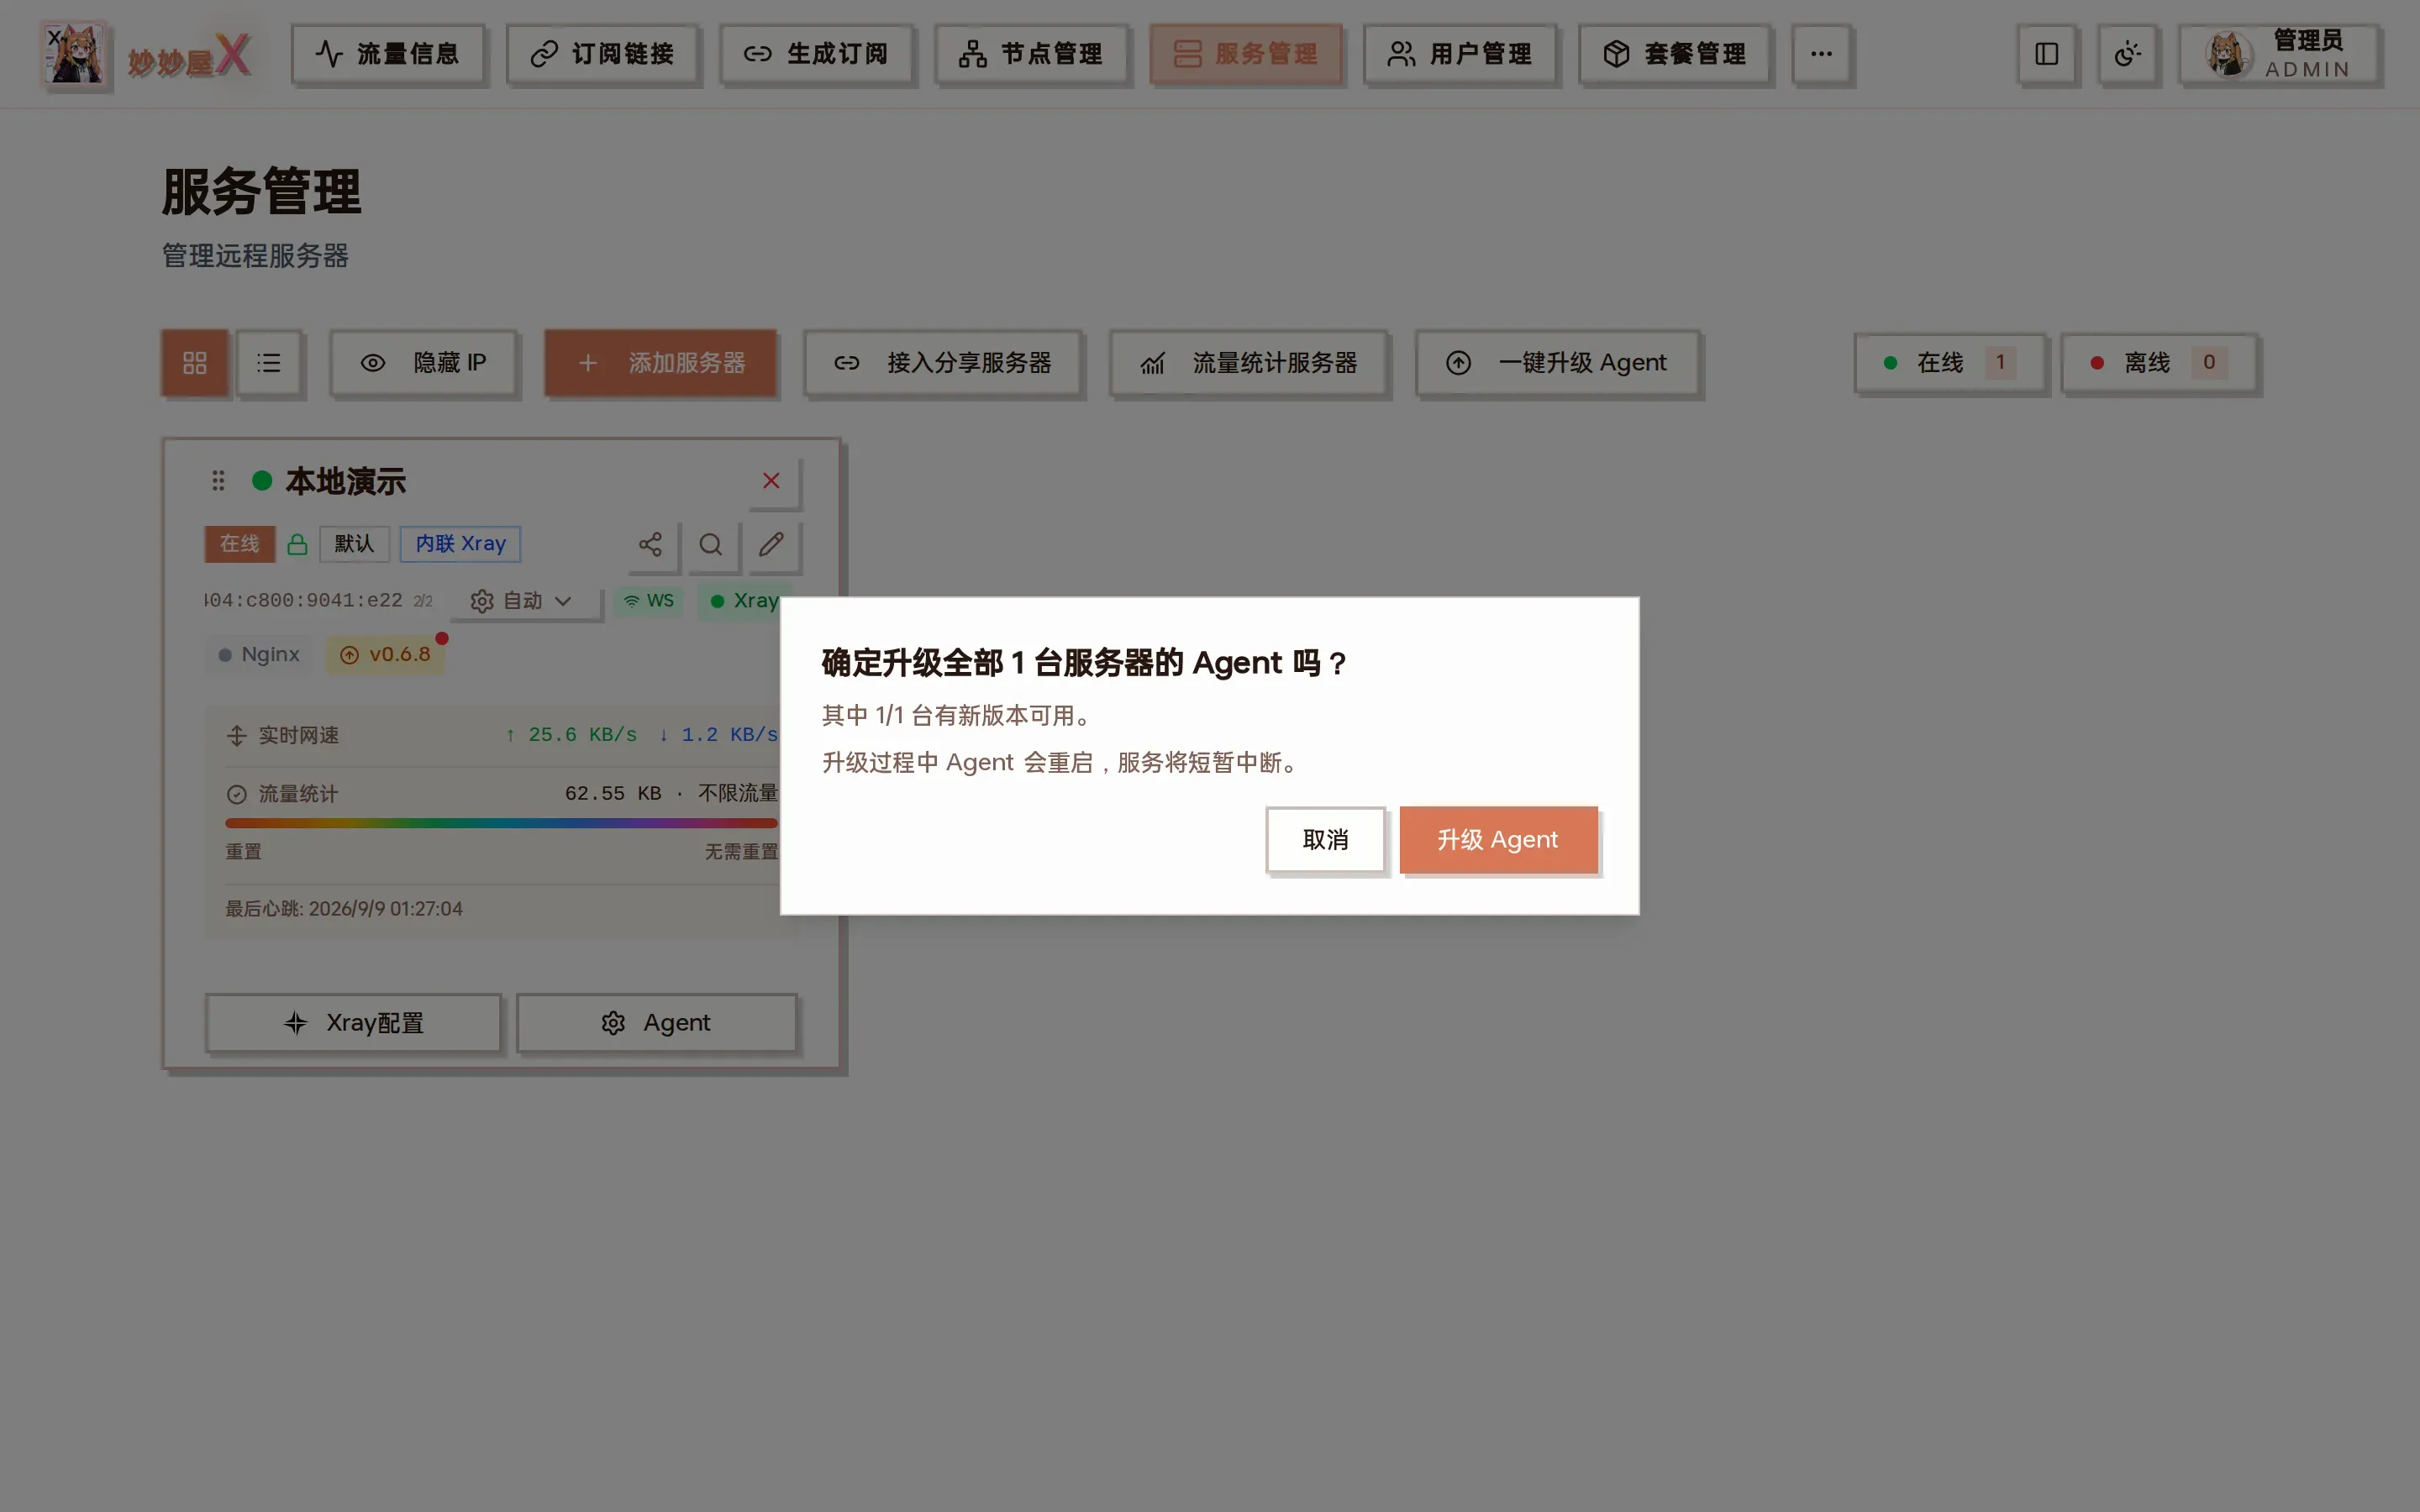
Task: Filter by 在线 status count
Action: (1950, 363)
